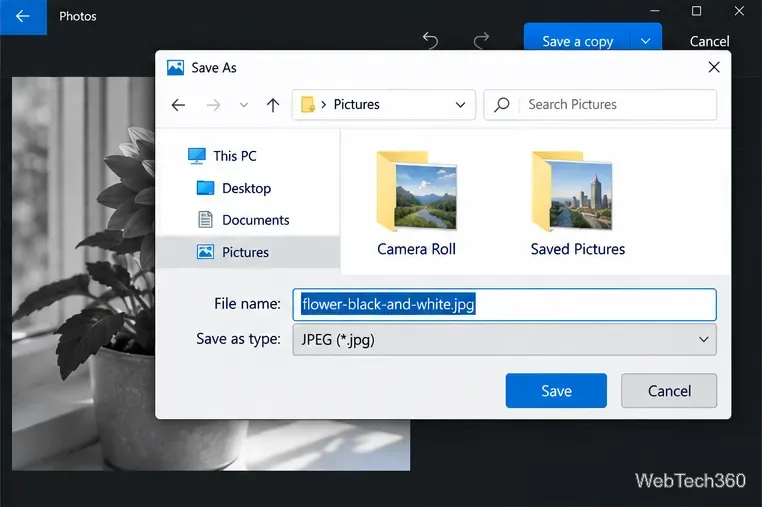The height and width of the screenshot is (507, 762).
Task: Open Save a copy dropdown arrow
Action: 646,41
